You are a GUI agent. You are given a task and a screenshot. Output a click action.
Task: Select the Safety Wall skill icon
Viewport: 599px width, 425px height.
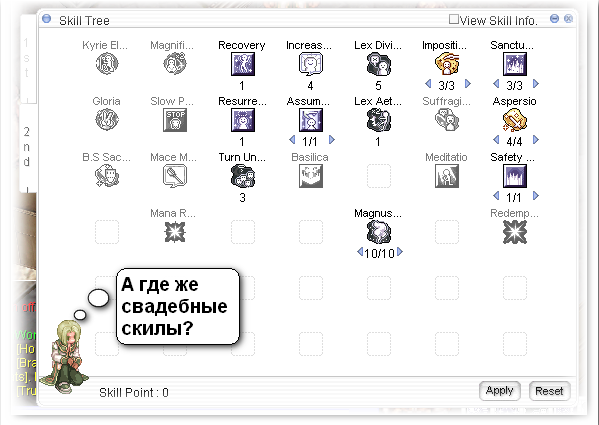(515, 176)
